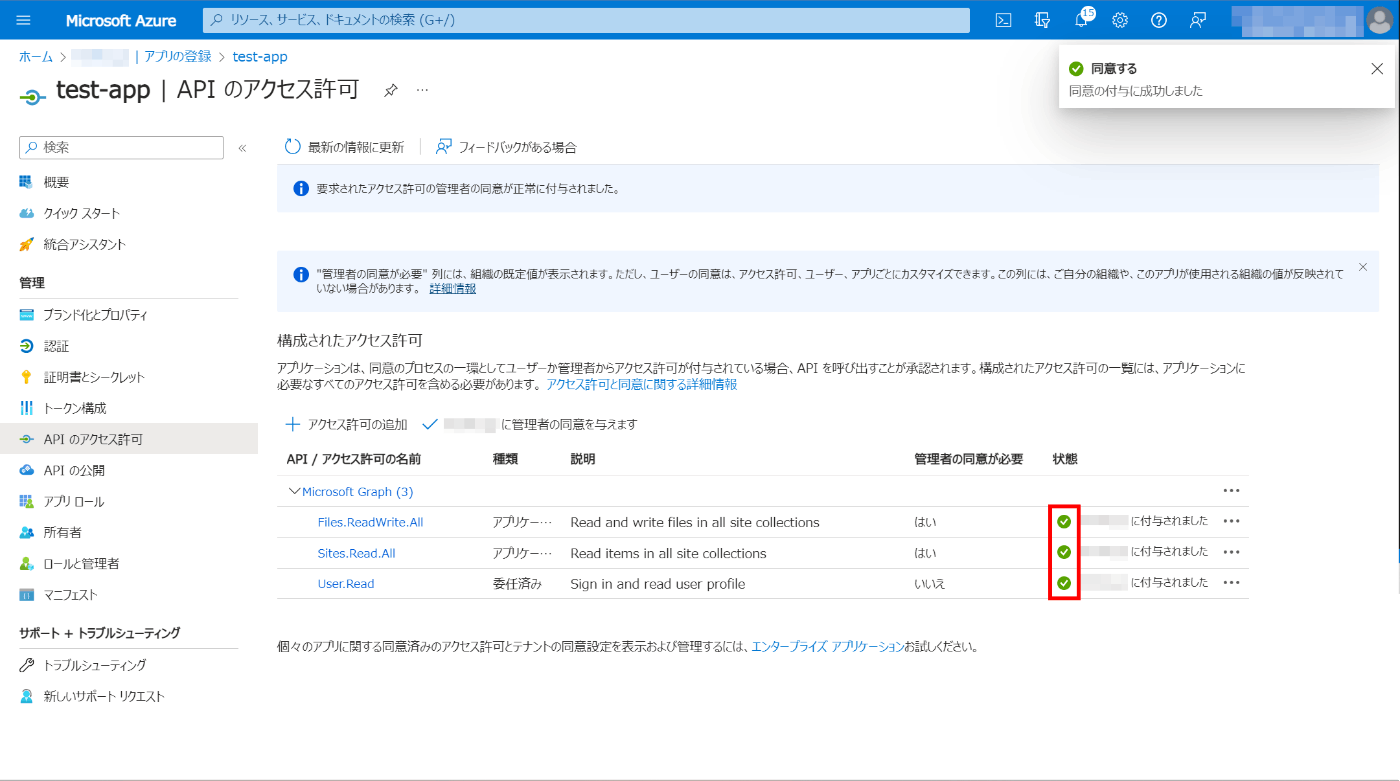Screen dimensions: 1400x781
Task: Open the account avatar menu
Action: click(x=1379, y=20)
